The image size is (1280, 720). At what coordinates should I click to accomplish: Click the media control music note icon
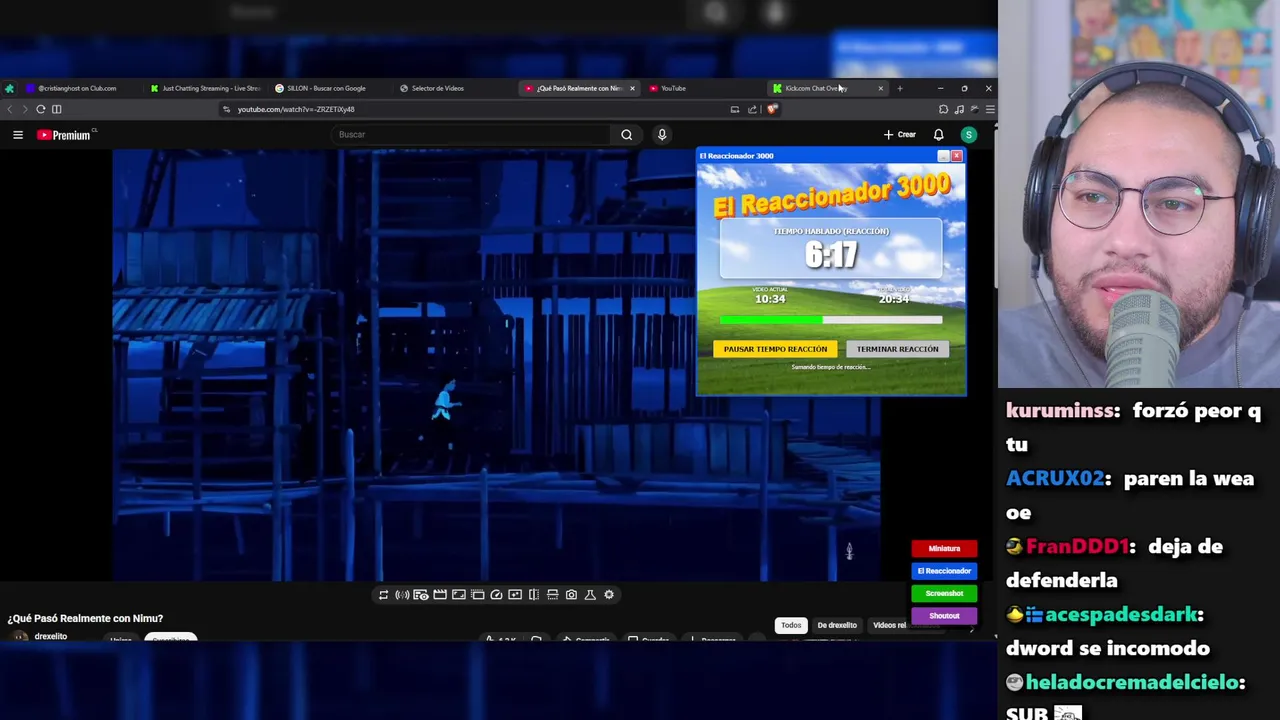click(x=959, y=109)
